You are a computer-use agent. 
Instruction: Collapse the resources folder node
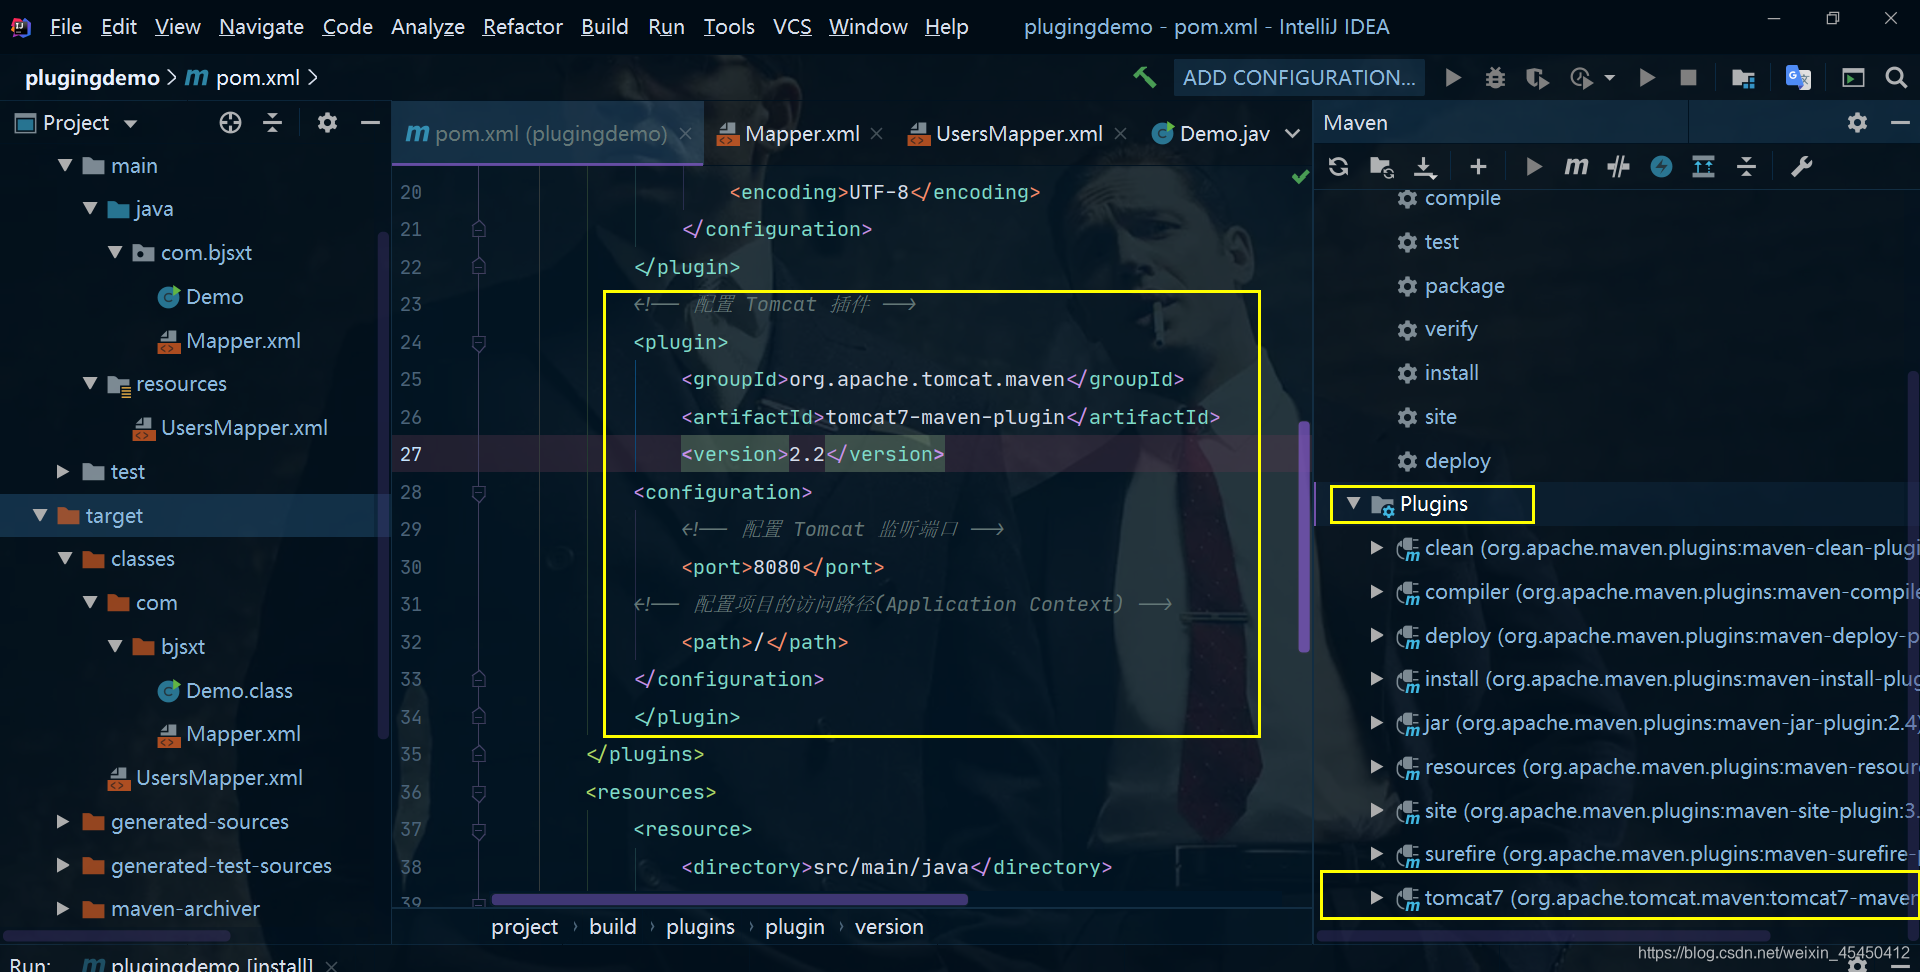90,383
